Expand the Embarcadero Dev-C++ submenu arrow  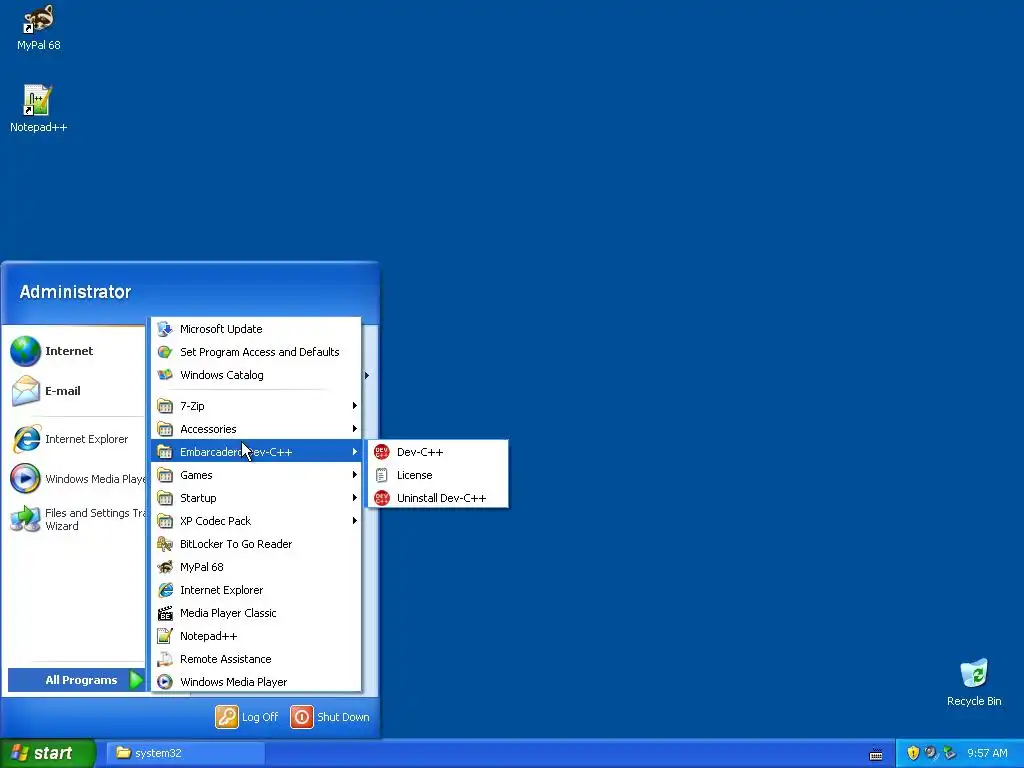click(355, 452)
